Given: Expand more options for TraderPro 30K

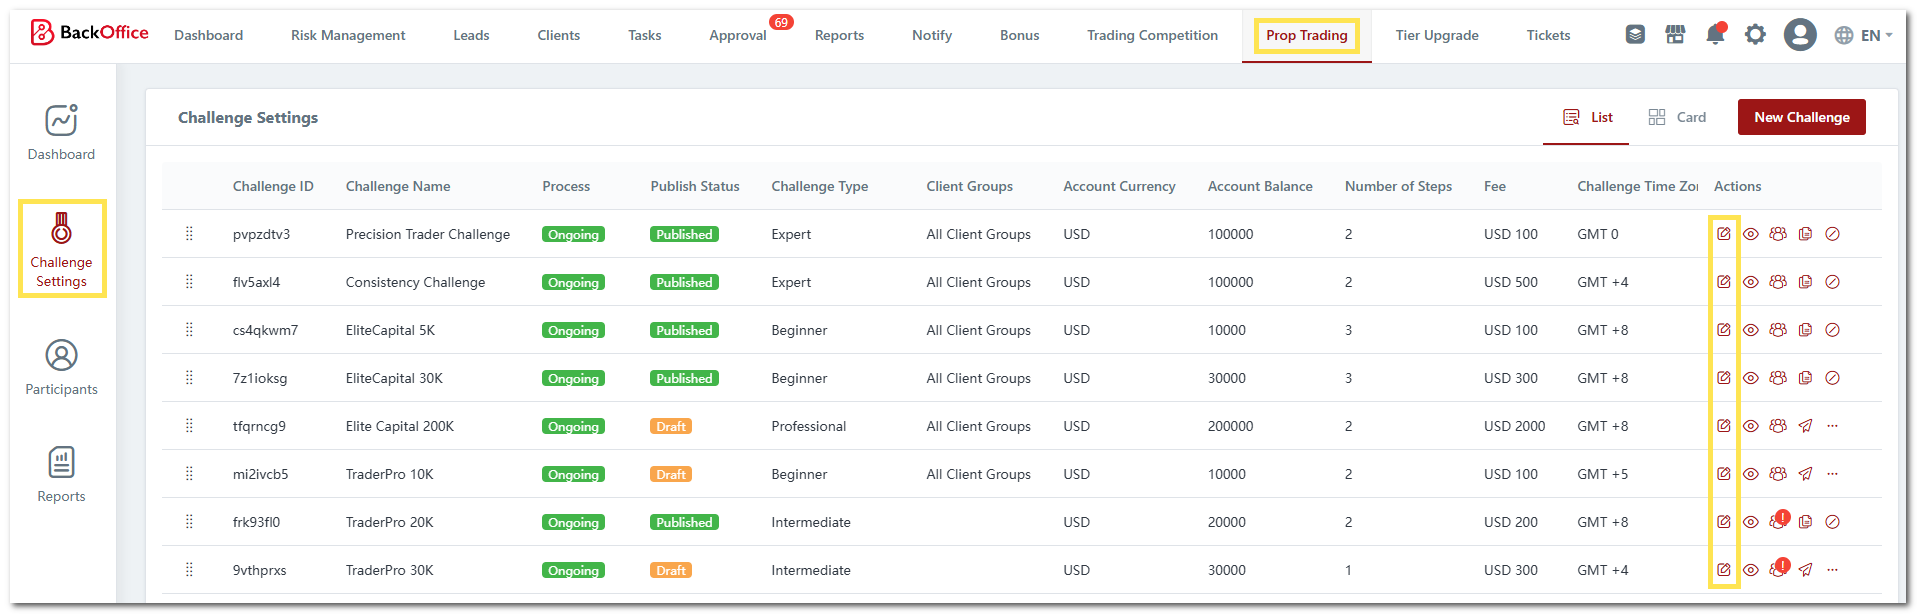Looking at the screenshot, I should click(1832, 570).
